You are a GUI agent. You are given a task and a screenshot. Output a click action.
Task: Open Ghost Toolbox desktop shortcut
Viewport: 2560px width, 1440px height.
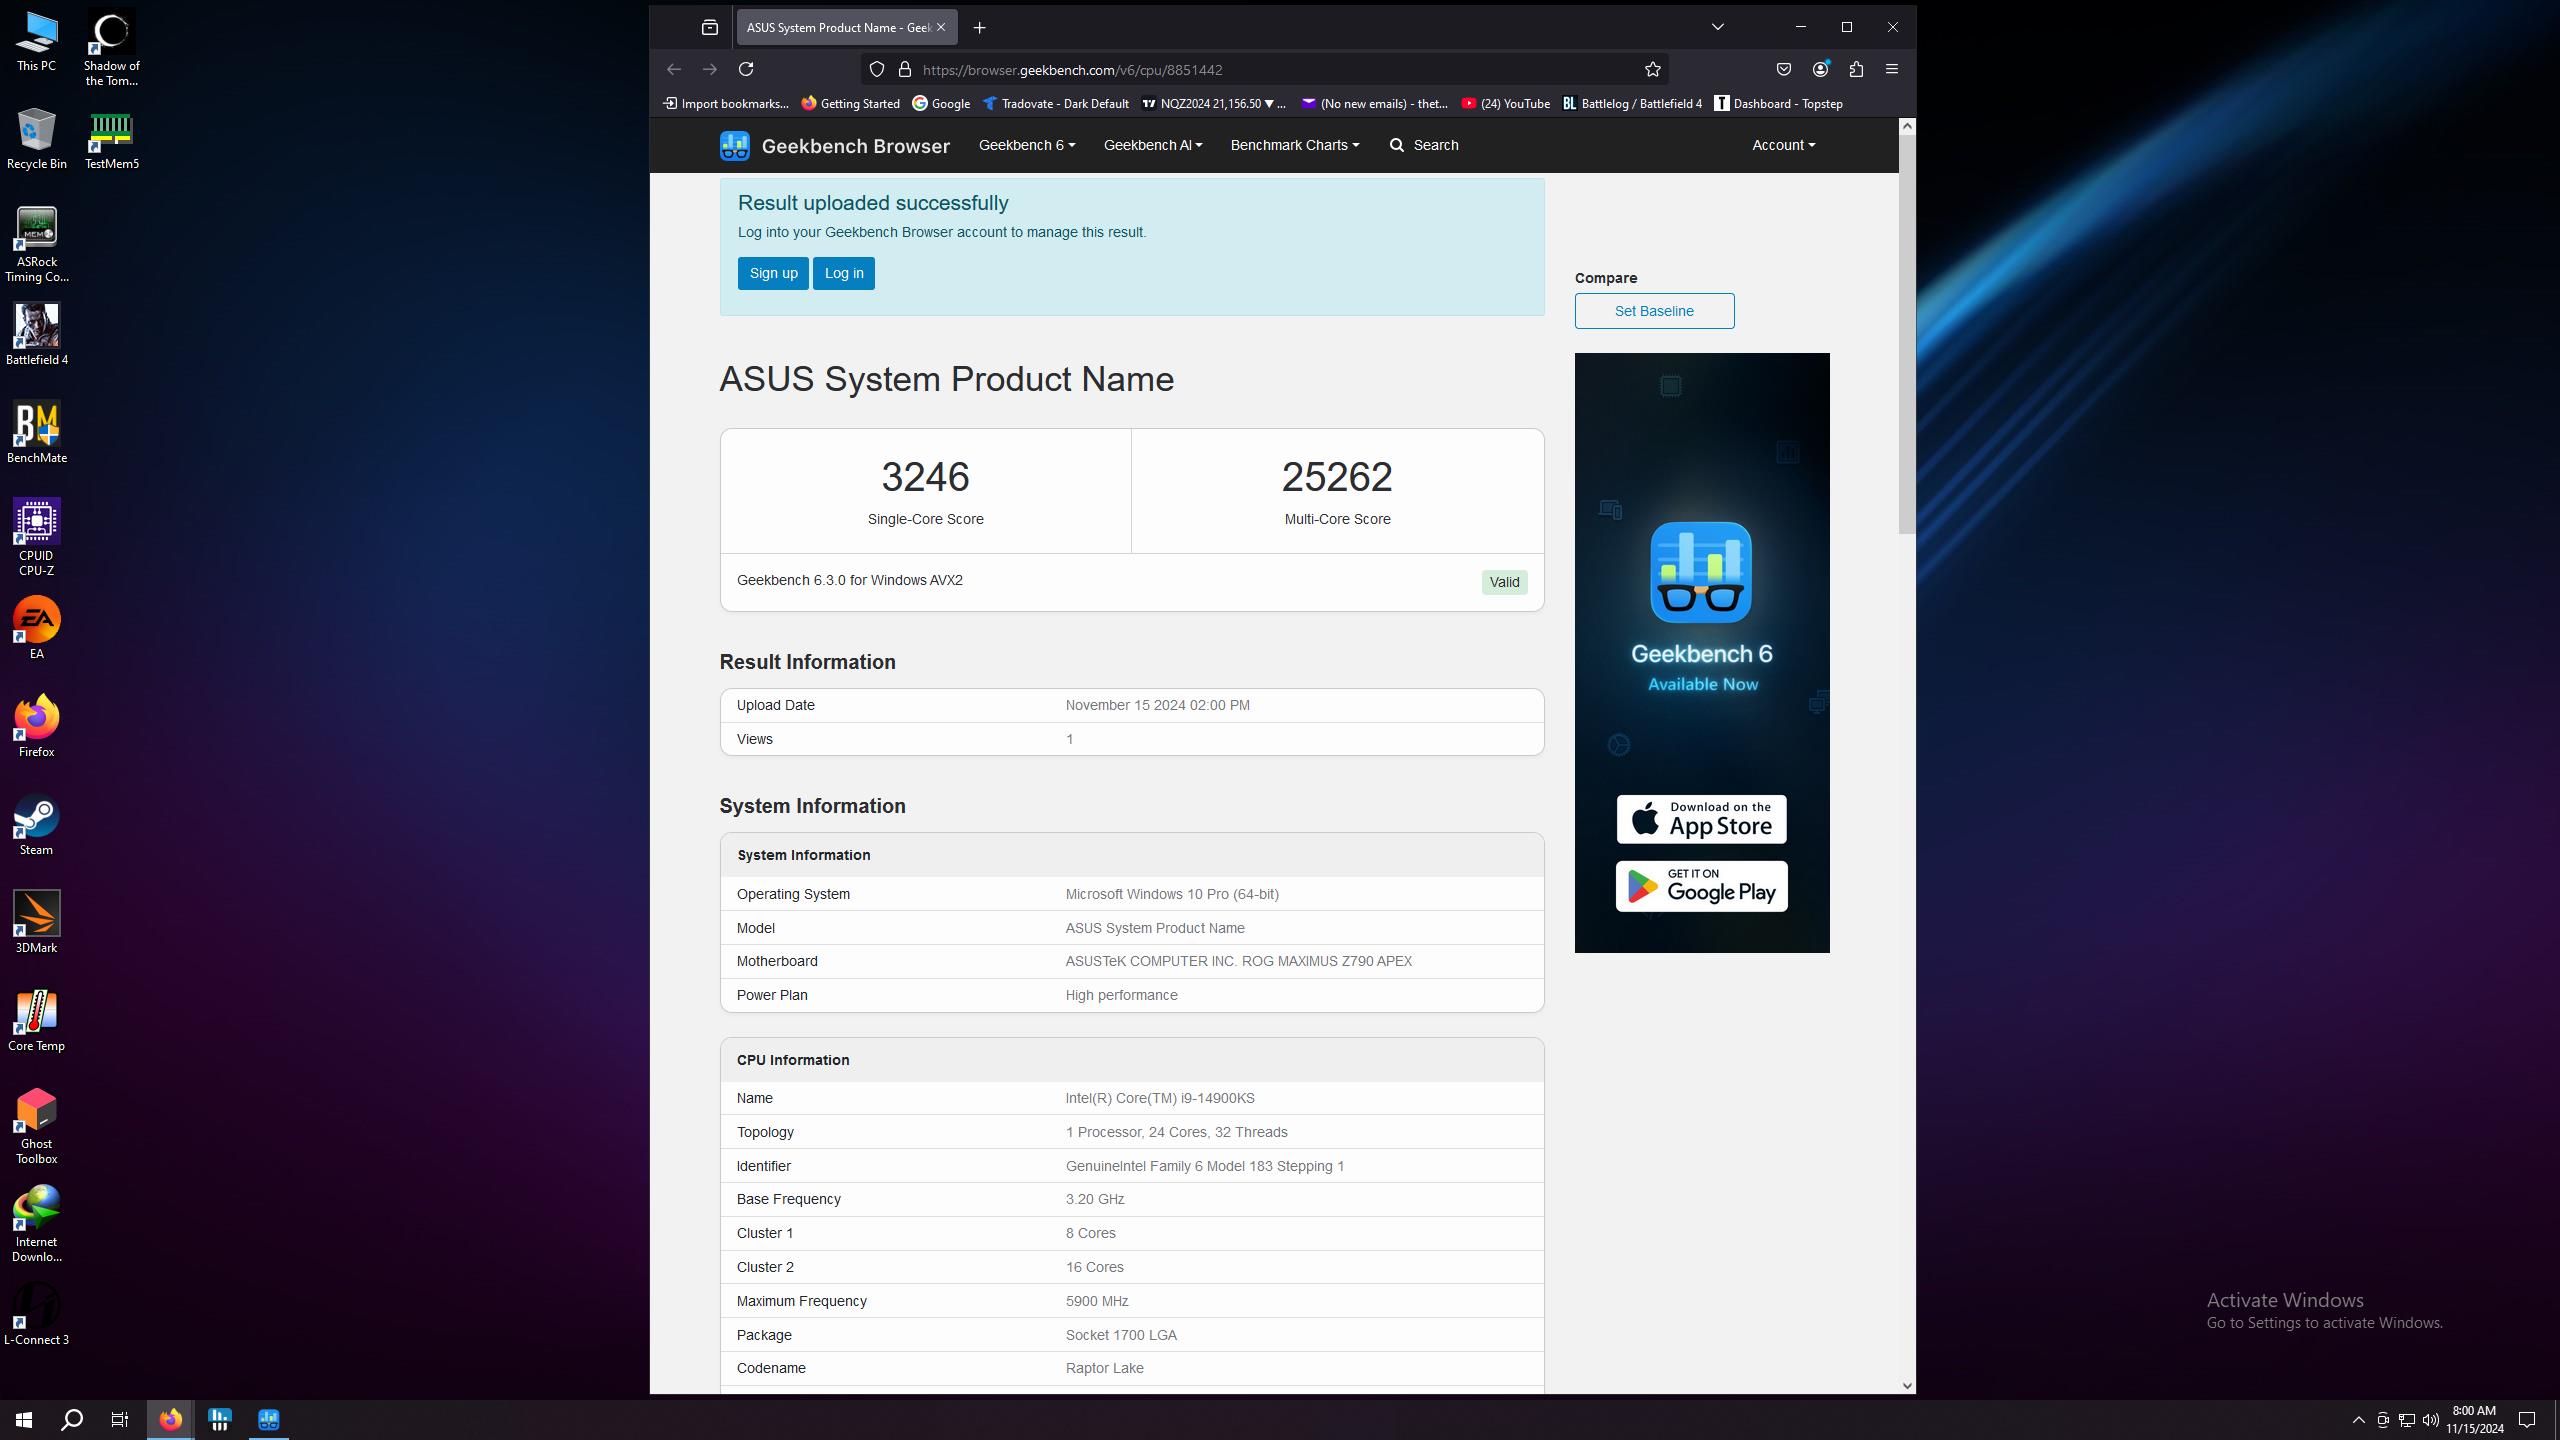click(x=36, y=1126)
